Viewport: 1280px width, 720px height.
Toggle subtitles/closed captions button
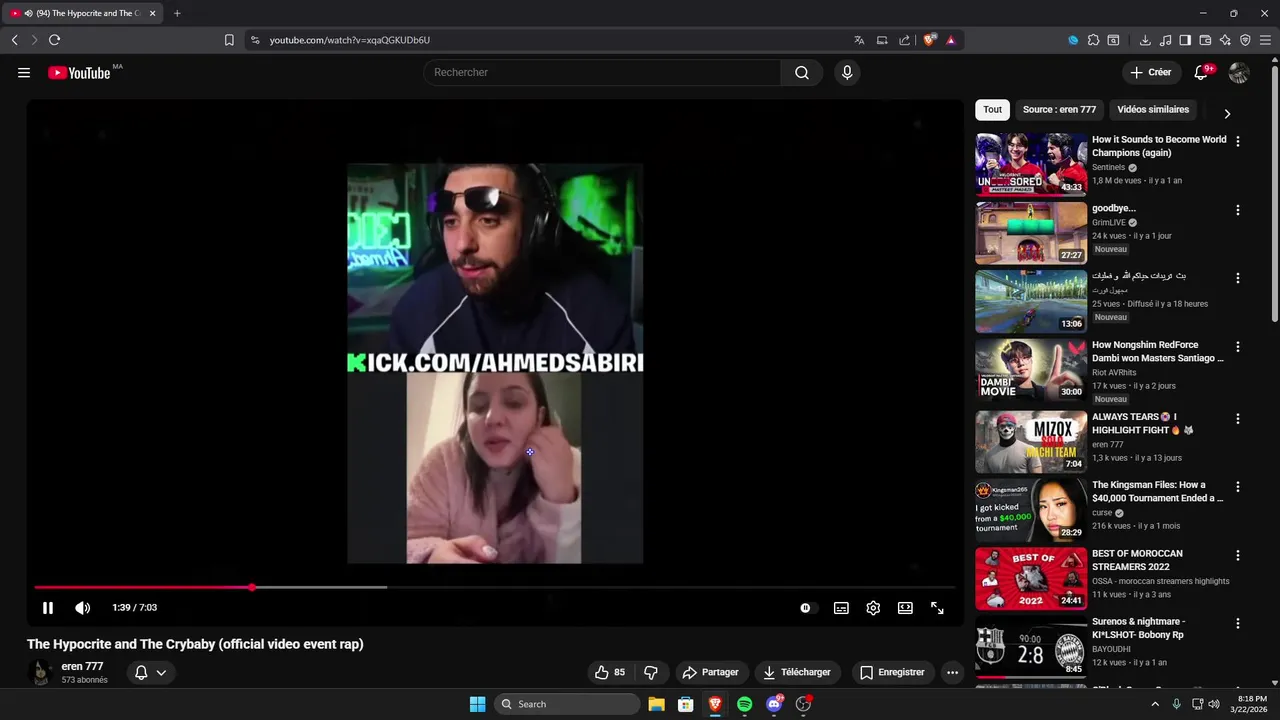[841, 608]
